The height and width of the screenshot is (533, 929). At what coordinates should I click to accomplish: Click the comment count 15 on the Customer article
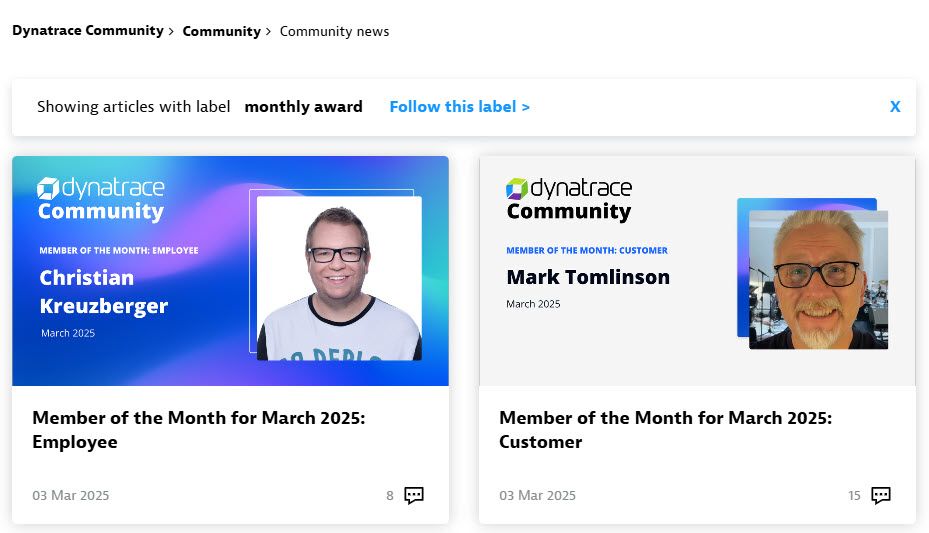pyautogui.click(x=854, y=495)
